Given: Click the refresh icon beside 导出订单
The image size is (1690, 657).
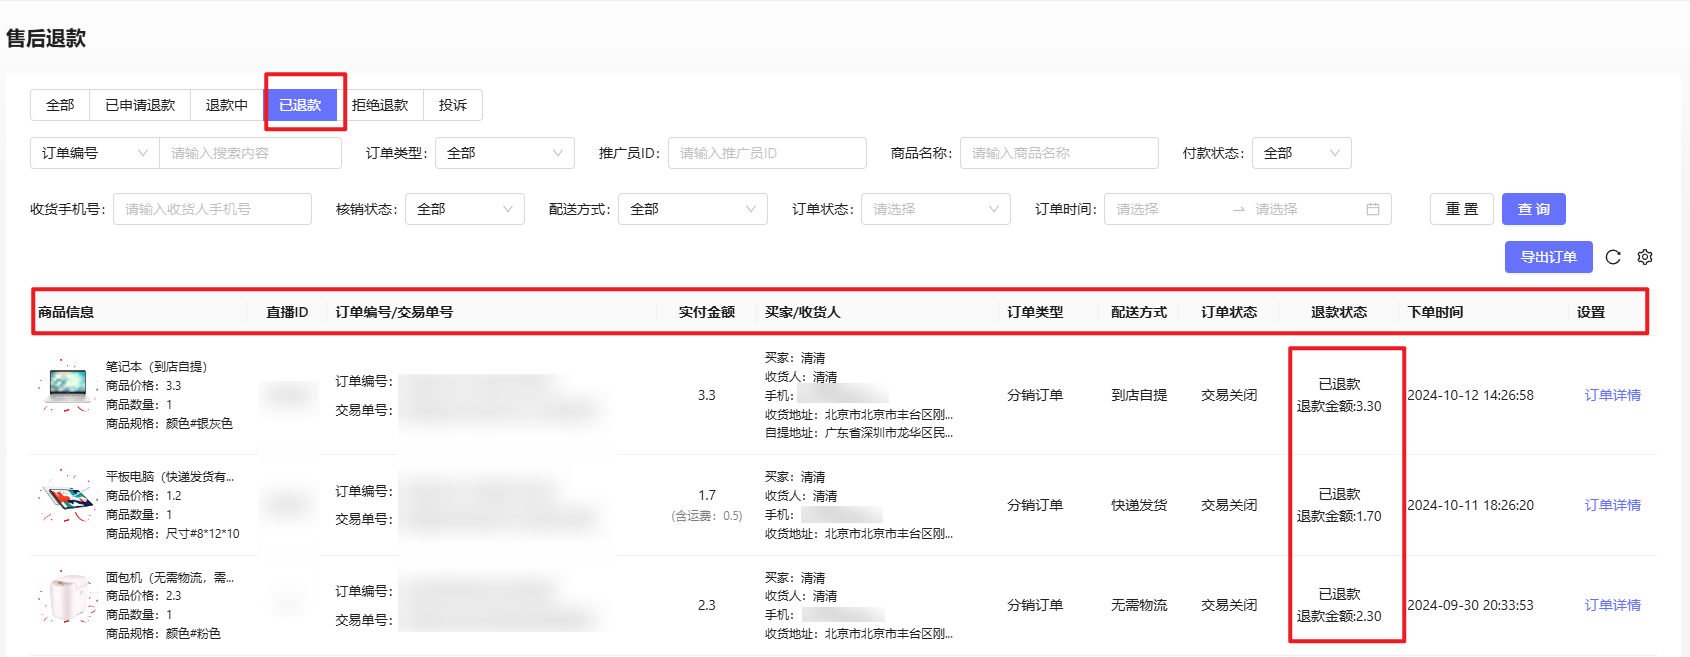Looking at the screenshot, I should point(1612,257).
